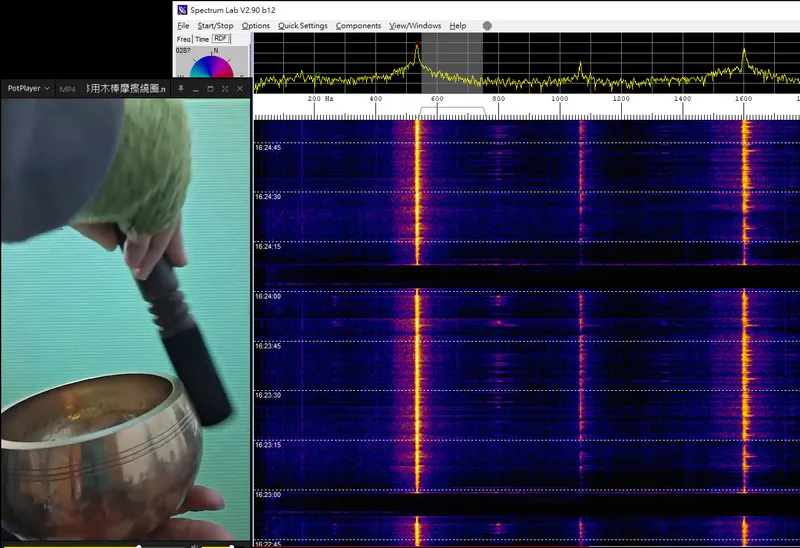Open the File menu in Spectrum Lab

pos(183,25)
